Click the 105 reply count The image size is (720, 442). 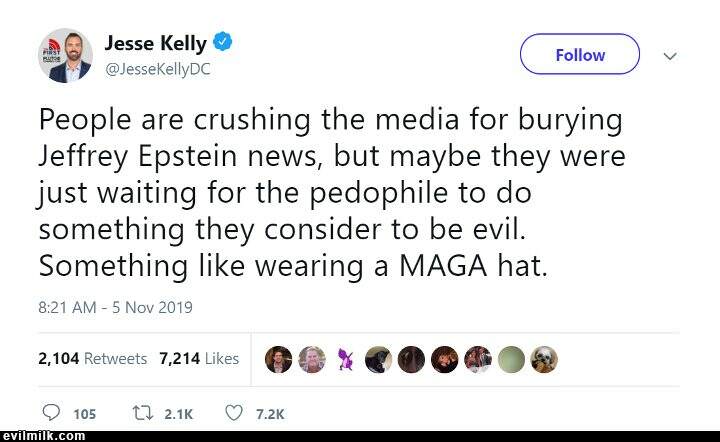pos(85,413)
